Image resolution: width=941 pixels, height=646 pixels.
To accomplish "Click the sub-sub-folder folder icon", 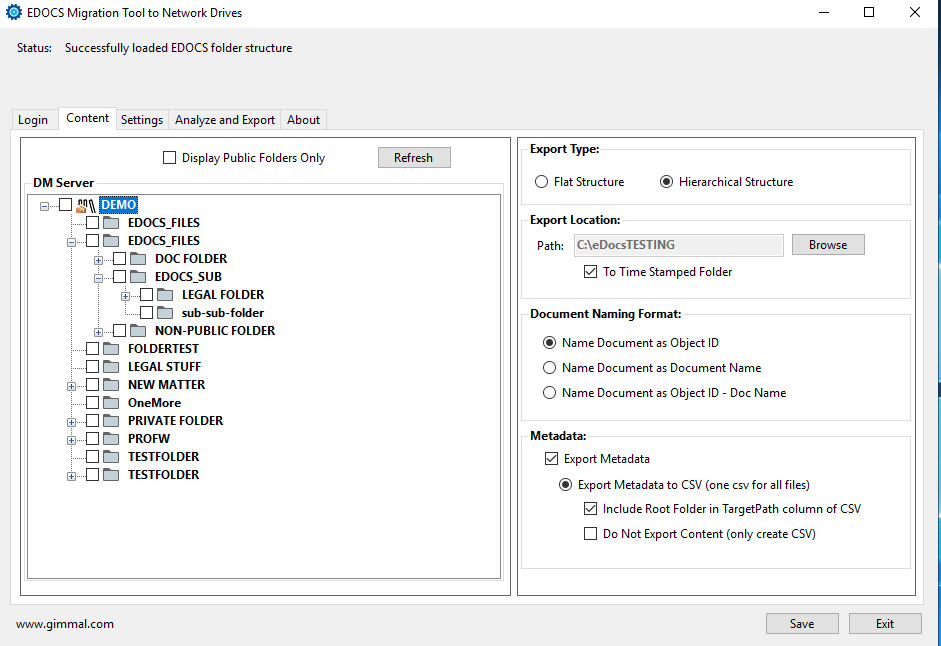I will 165,313.
